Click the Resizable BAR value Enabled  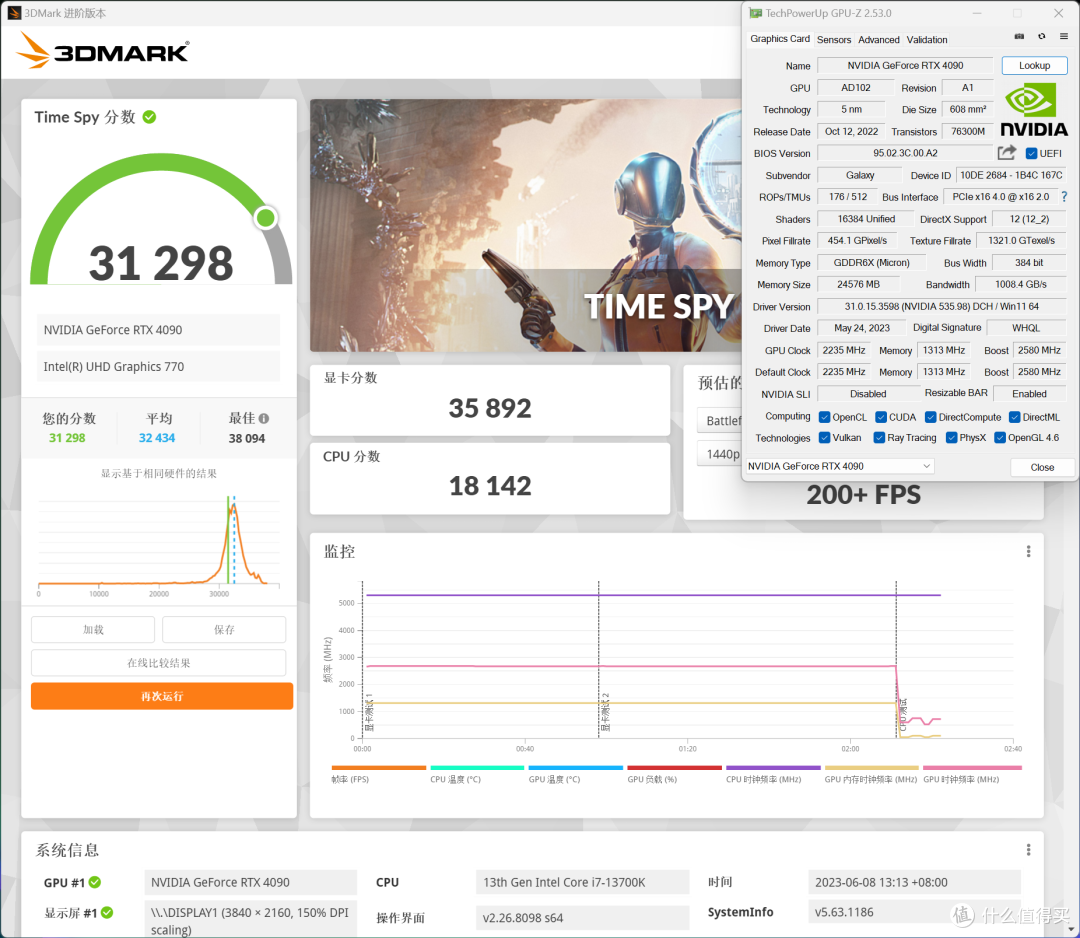point(1029,394)
